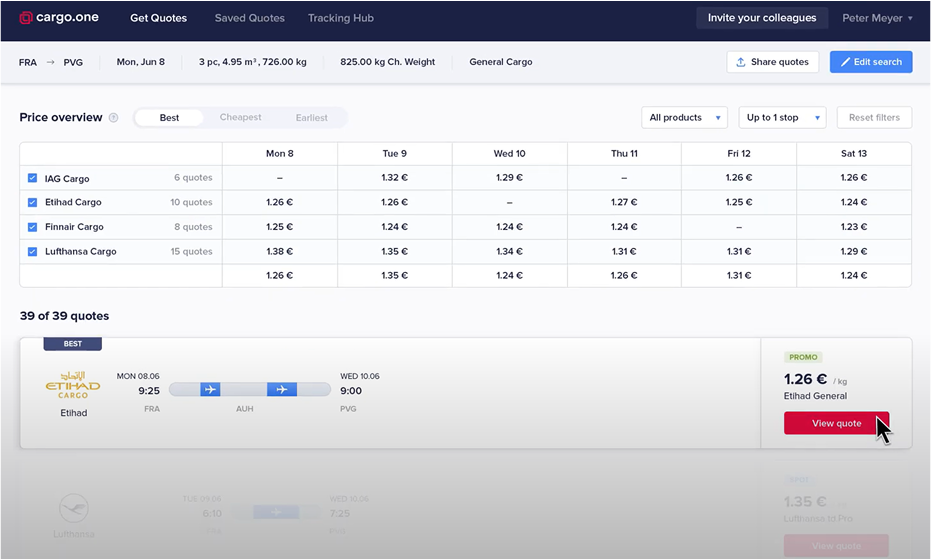Go to Saved Quotes tab

(249, 18)
